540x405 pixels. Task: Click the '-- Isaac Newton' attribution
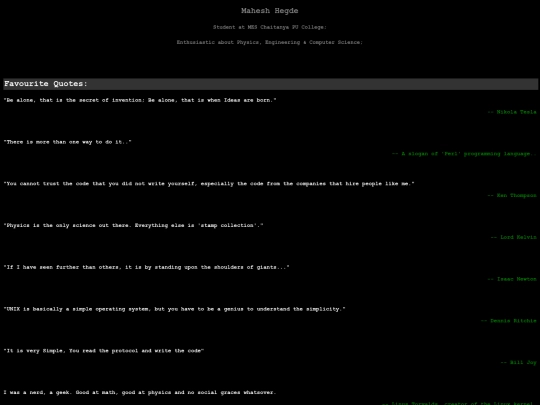coord(512,279)
